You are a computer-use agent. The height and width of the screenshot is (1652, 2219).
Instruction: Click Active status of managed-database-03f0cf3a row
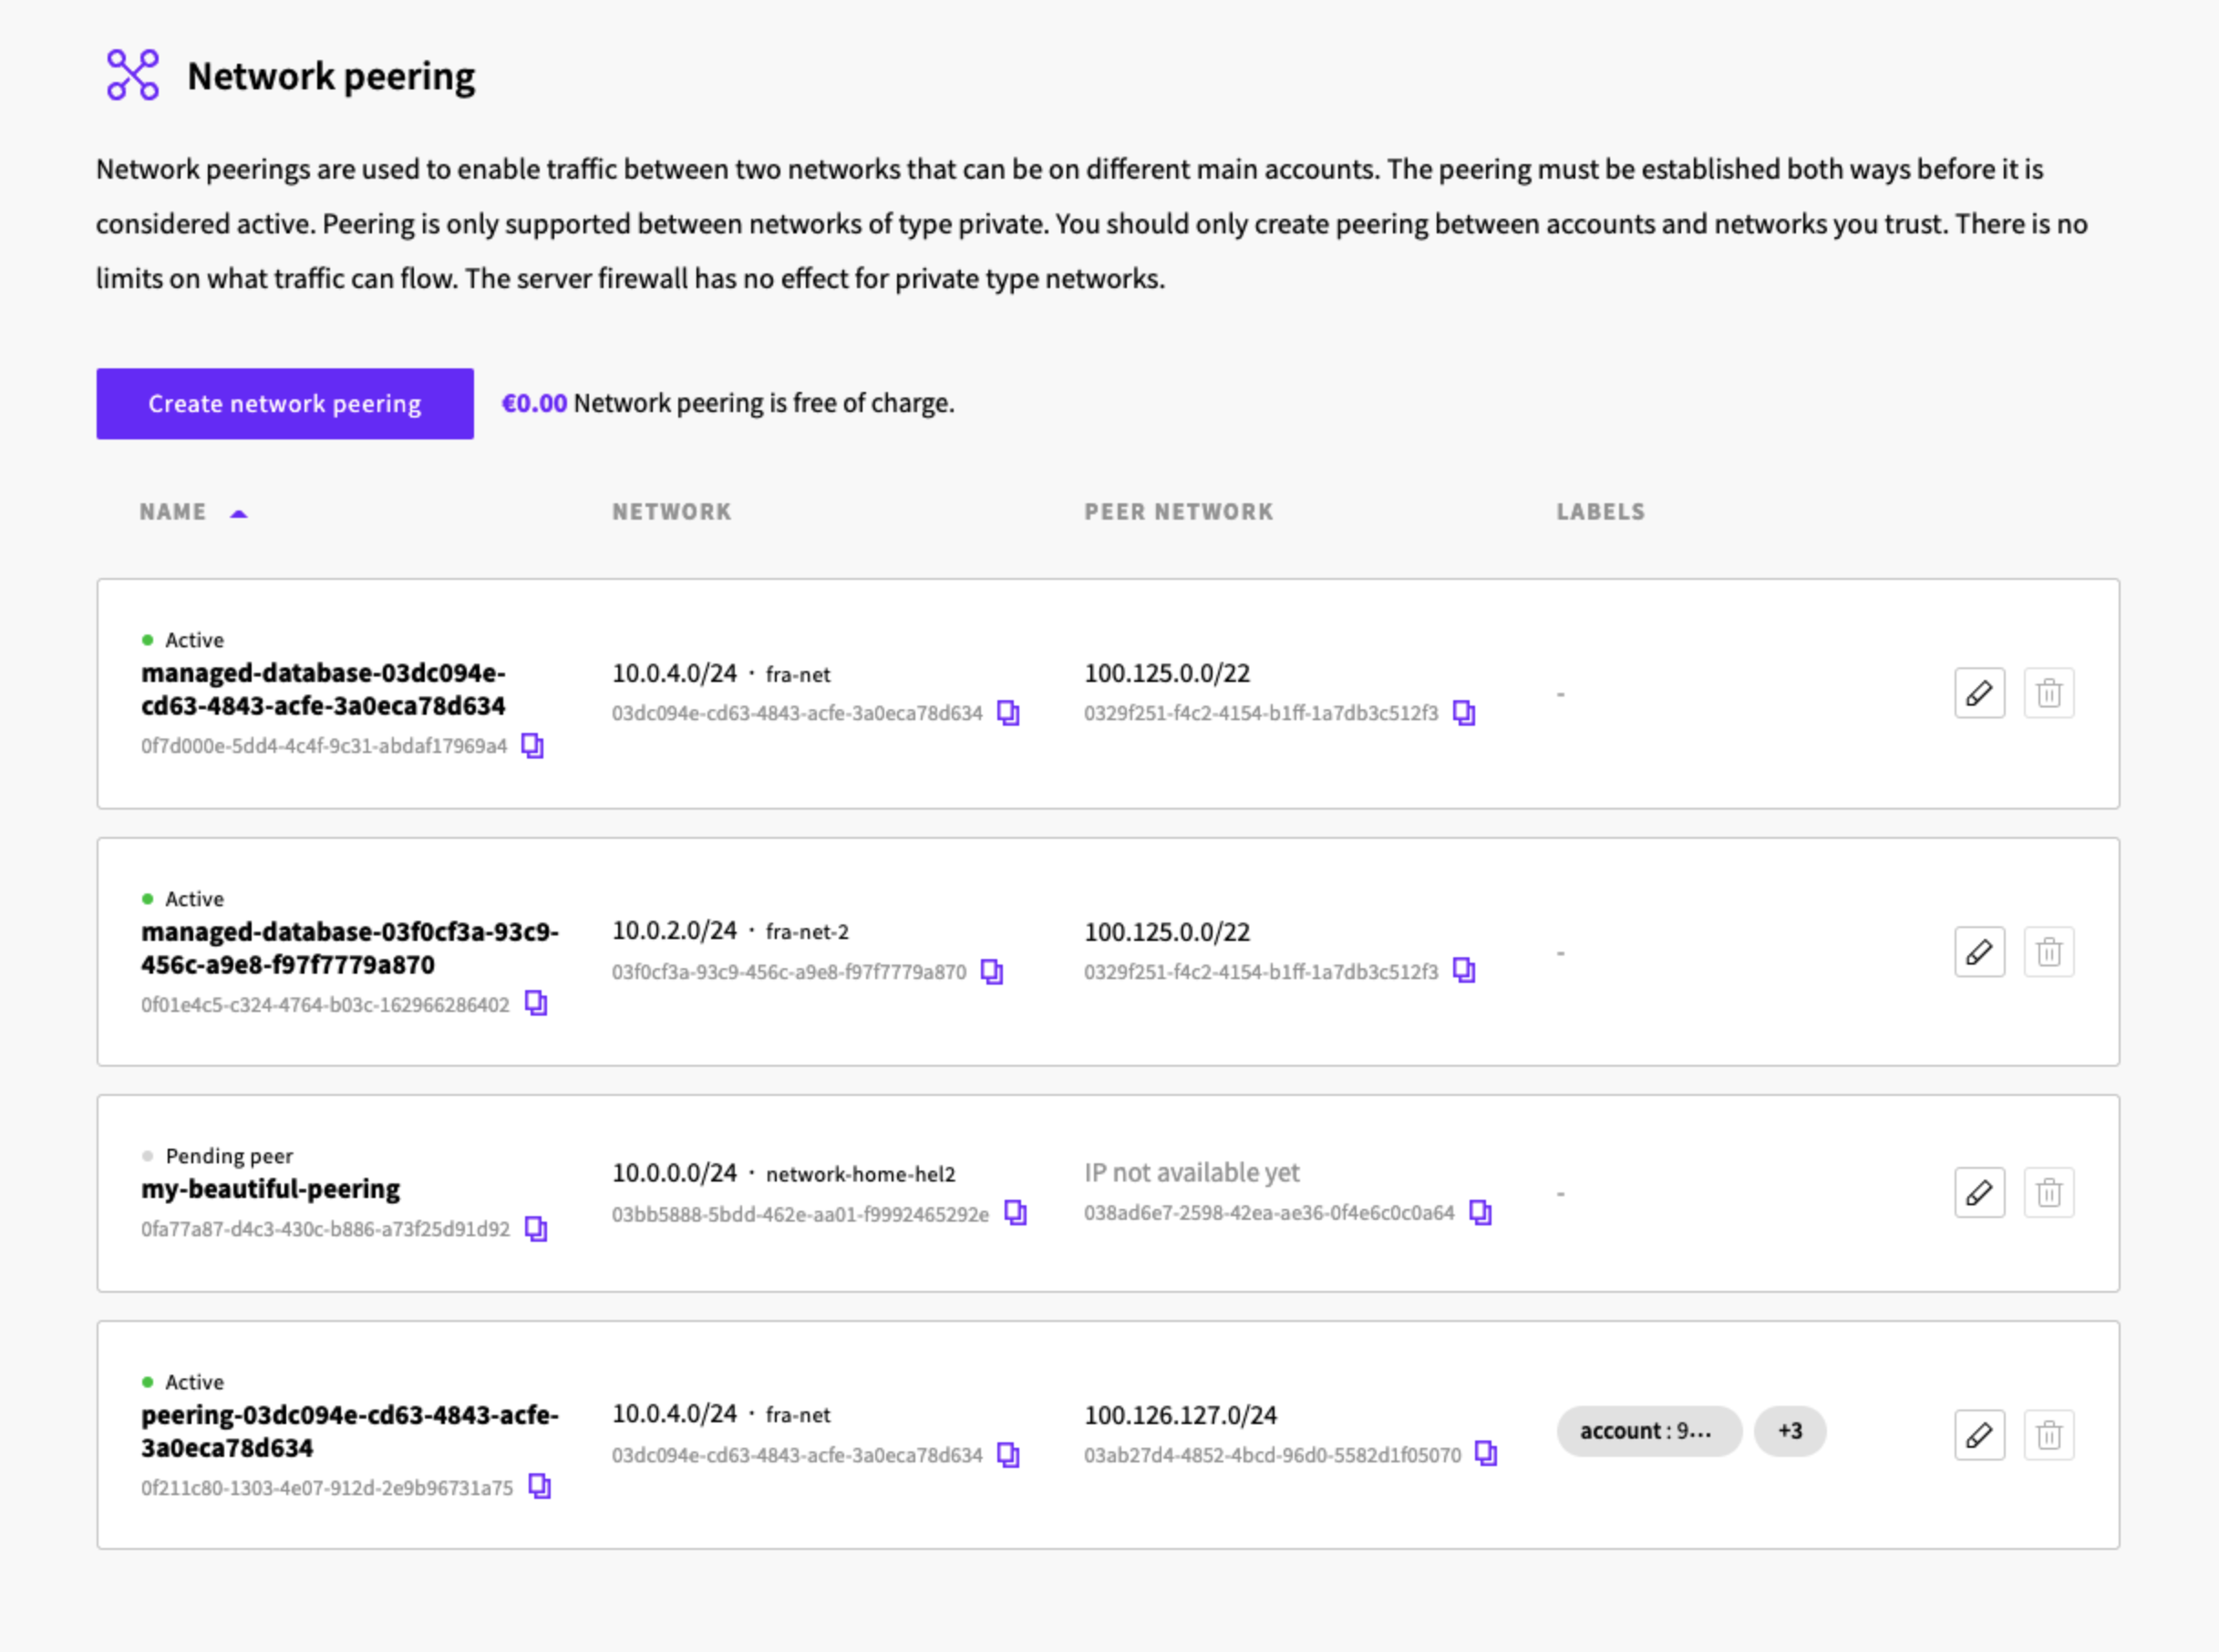click(194, 899)
